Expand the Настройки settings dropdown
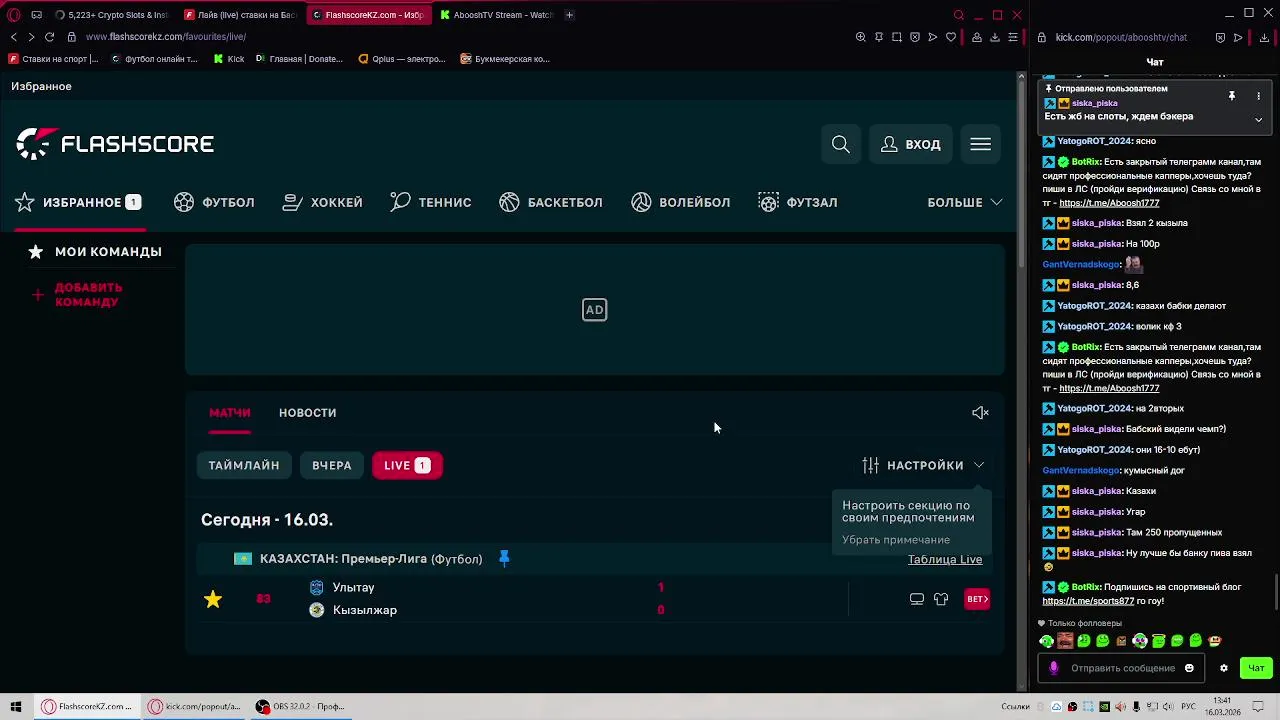Viewport: 1280px width, 720px height. (x=924, y=465)
